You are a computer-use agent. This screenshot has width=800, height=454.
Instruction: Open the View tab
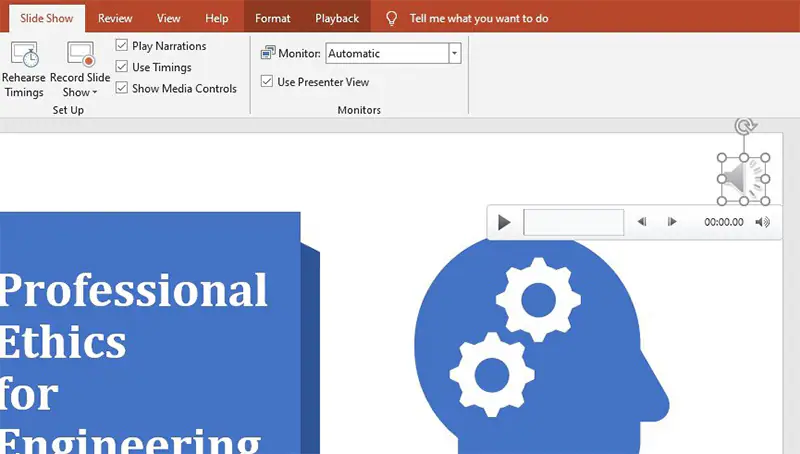pos(168,18)
